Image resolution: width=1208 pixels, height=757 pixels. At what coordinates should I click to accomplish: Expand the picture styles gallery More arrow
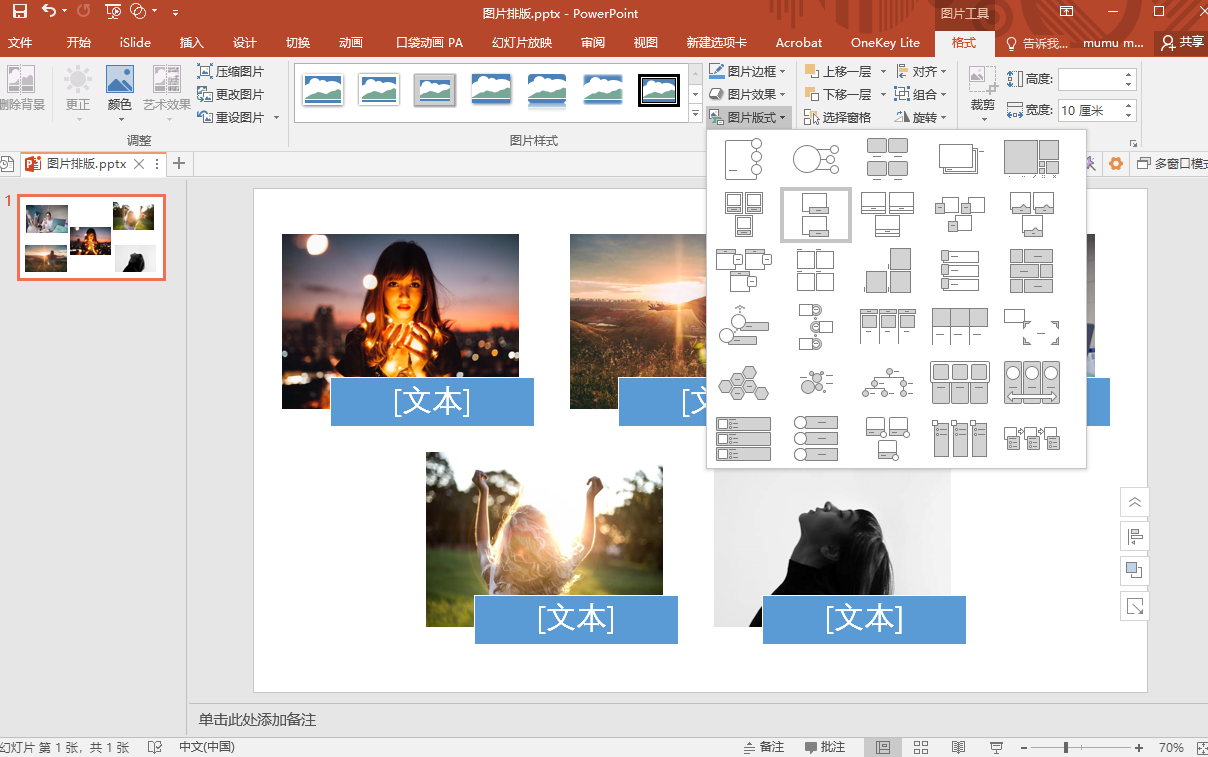click(x=695, y=114)
